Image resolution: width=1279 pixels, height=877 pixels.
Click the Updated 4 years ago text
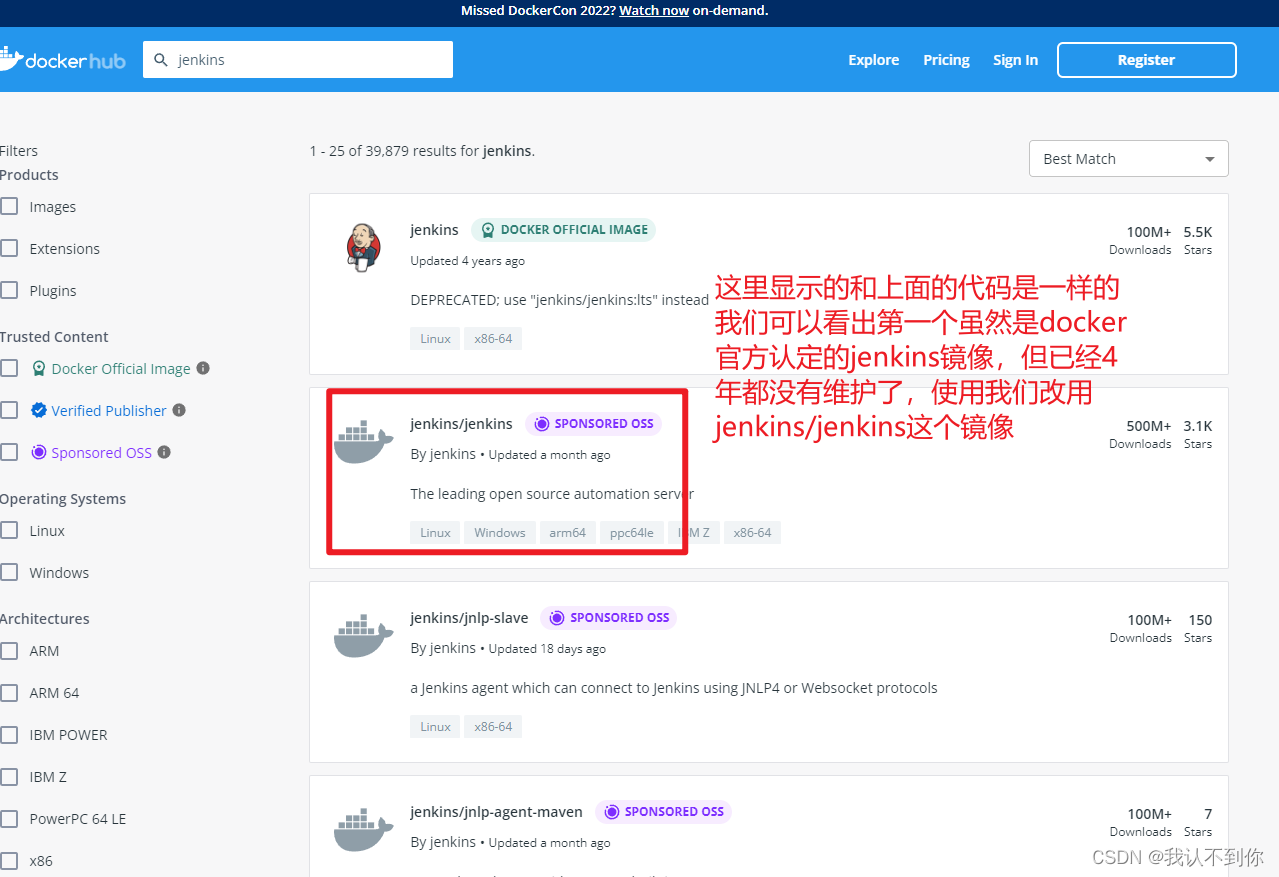tap(467, 261)
